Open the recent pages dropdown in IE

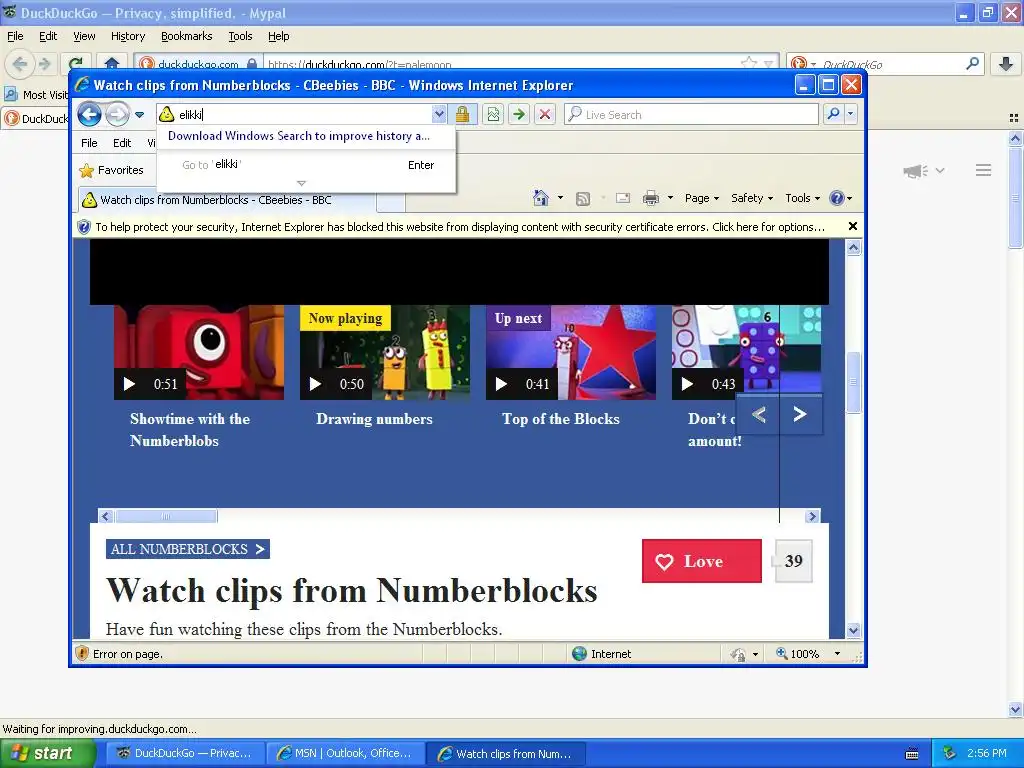pos(139,115)
